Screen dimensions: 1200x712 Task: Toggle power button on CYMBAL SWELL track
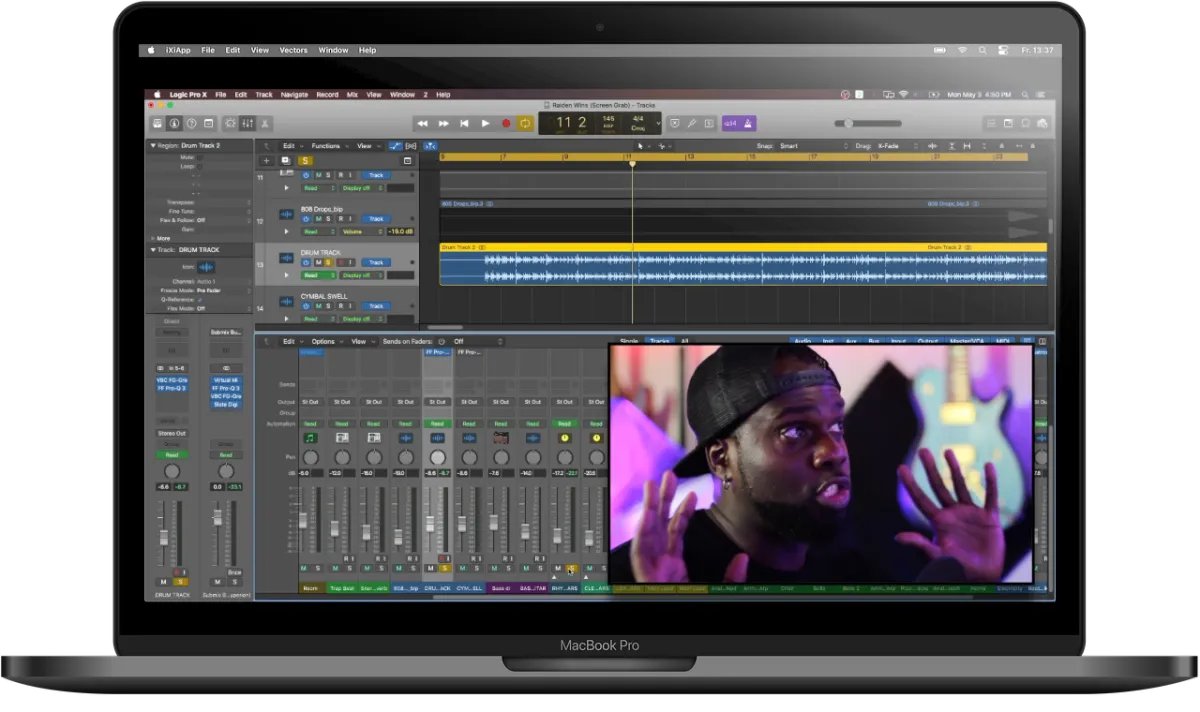(305, 306)
